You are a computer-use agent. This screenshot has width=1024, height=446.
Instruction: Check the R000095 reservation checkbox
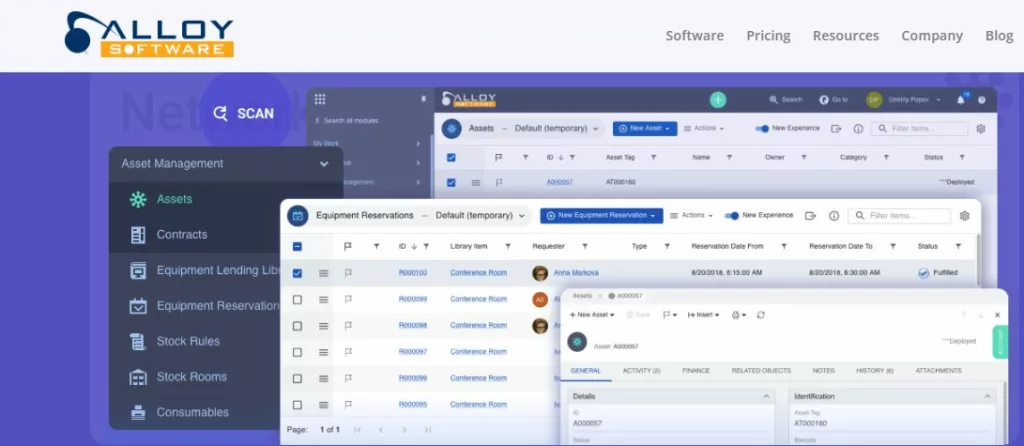(297, 405)
